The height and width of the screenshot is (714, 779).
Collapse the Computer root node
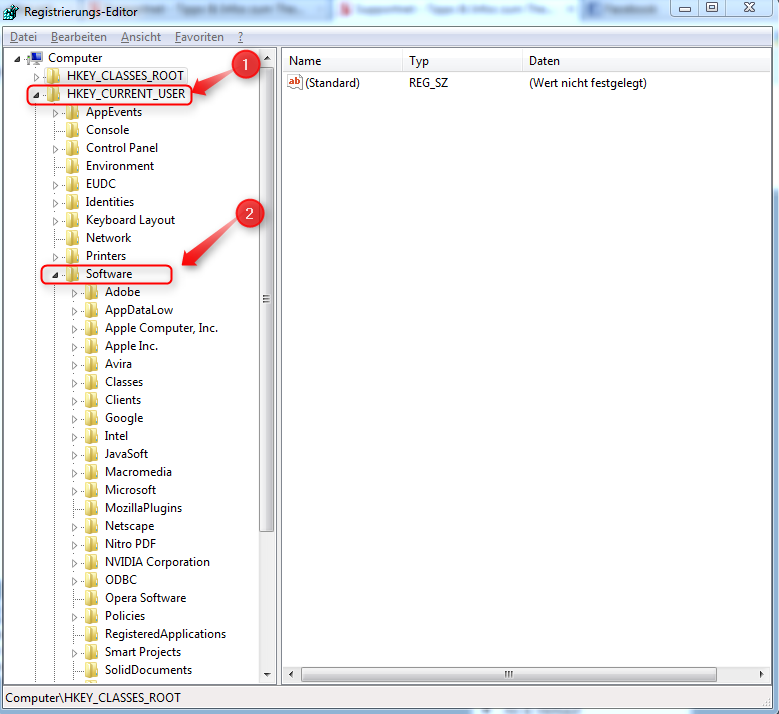[x=17, y=59]
